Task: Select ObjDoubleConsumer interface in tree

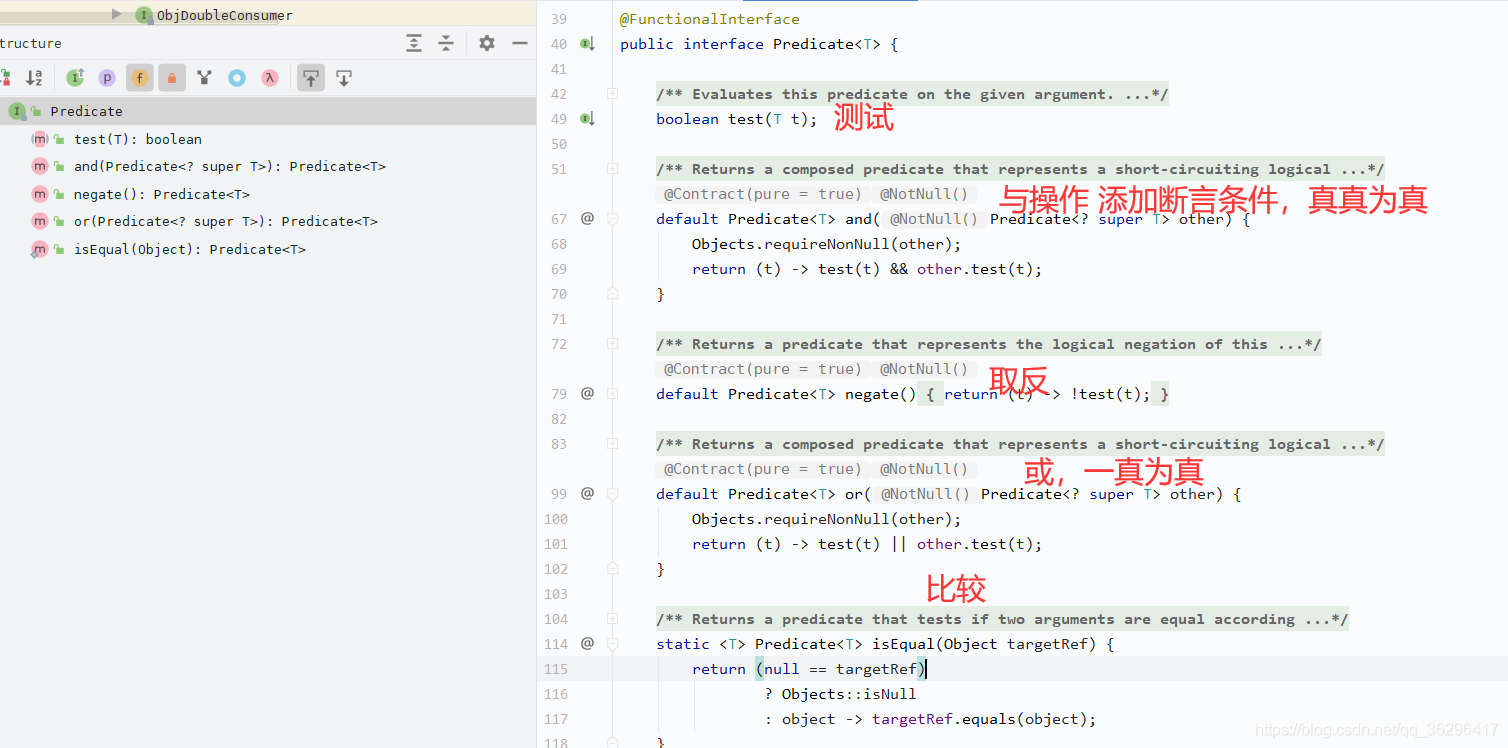Action: tap(224, 15)
